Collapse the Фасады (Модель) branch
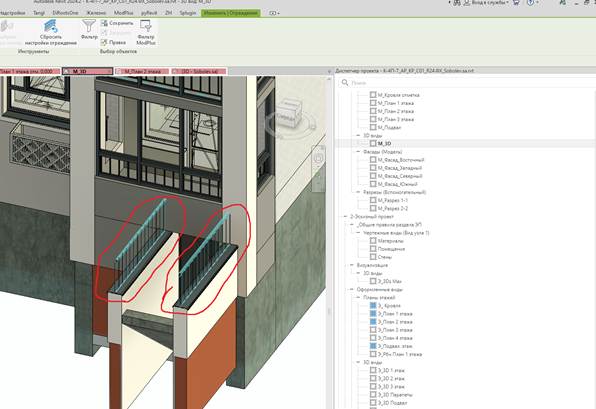596x409 pixels. 358,152
